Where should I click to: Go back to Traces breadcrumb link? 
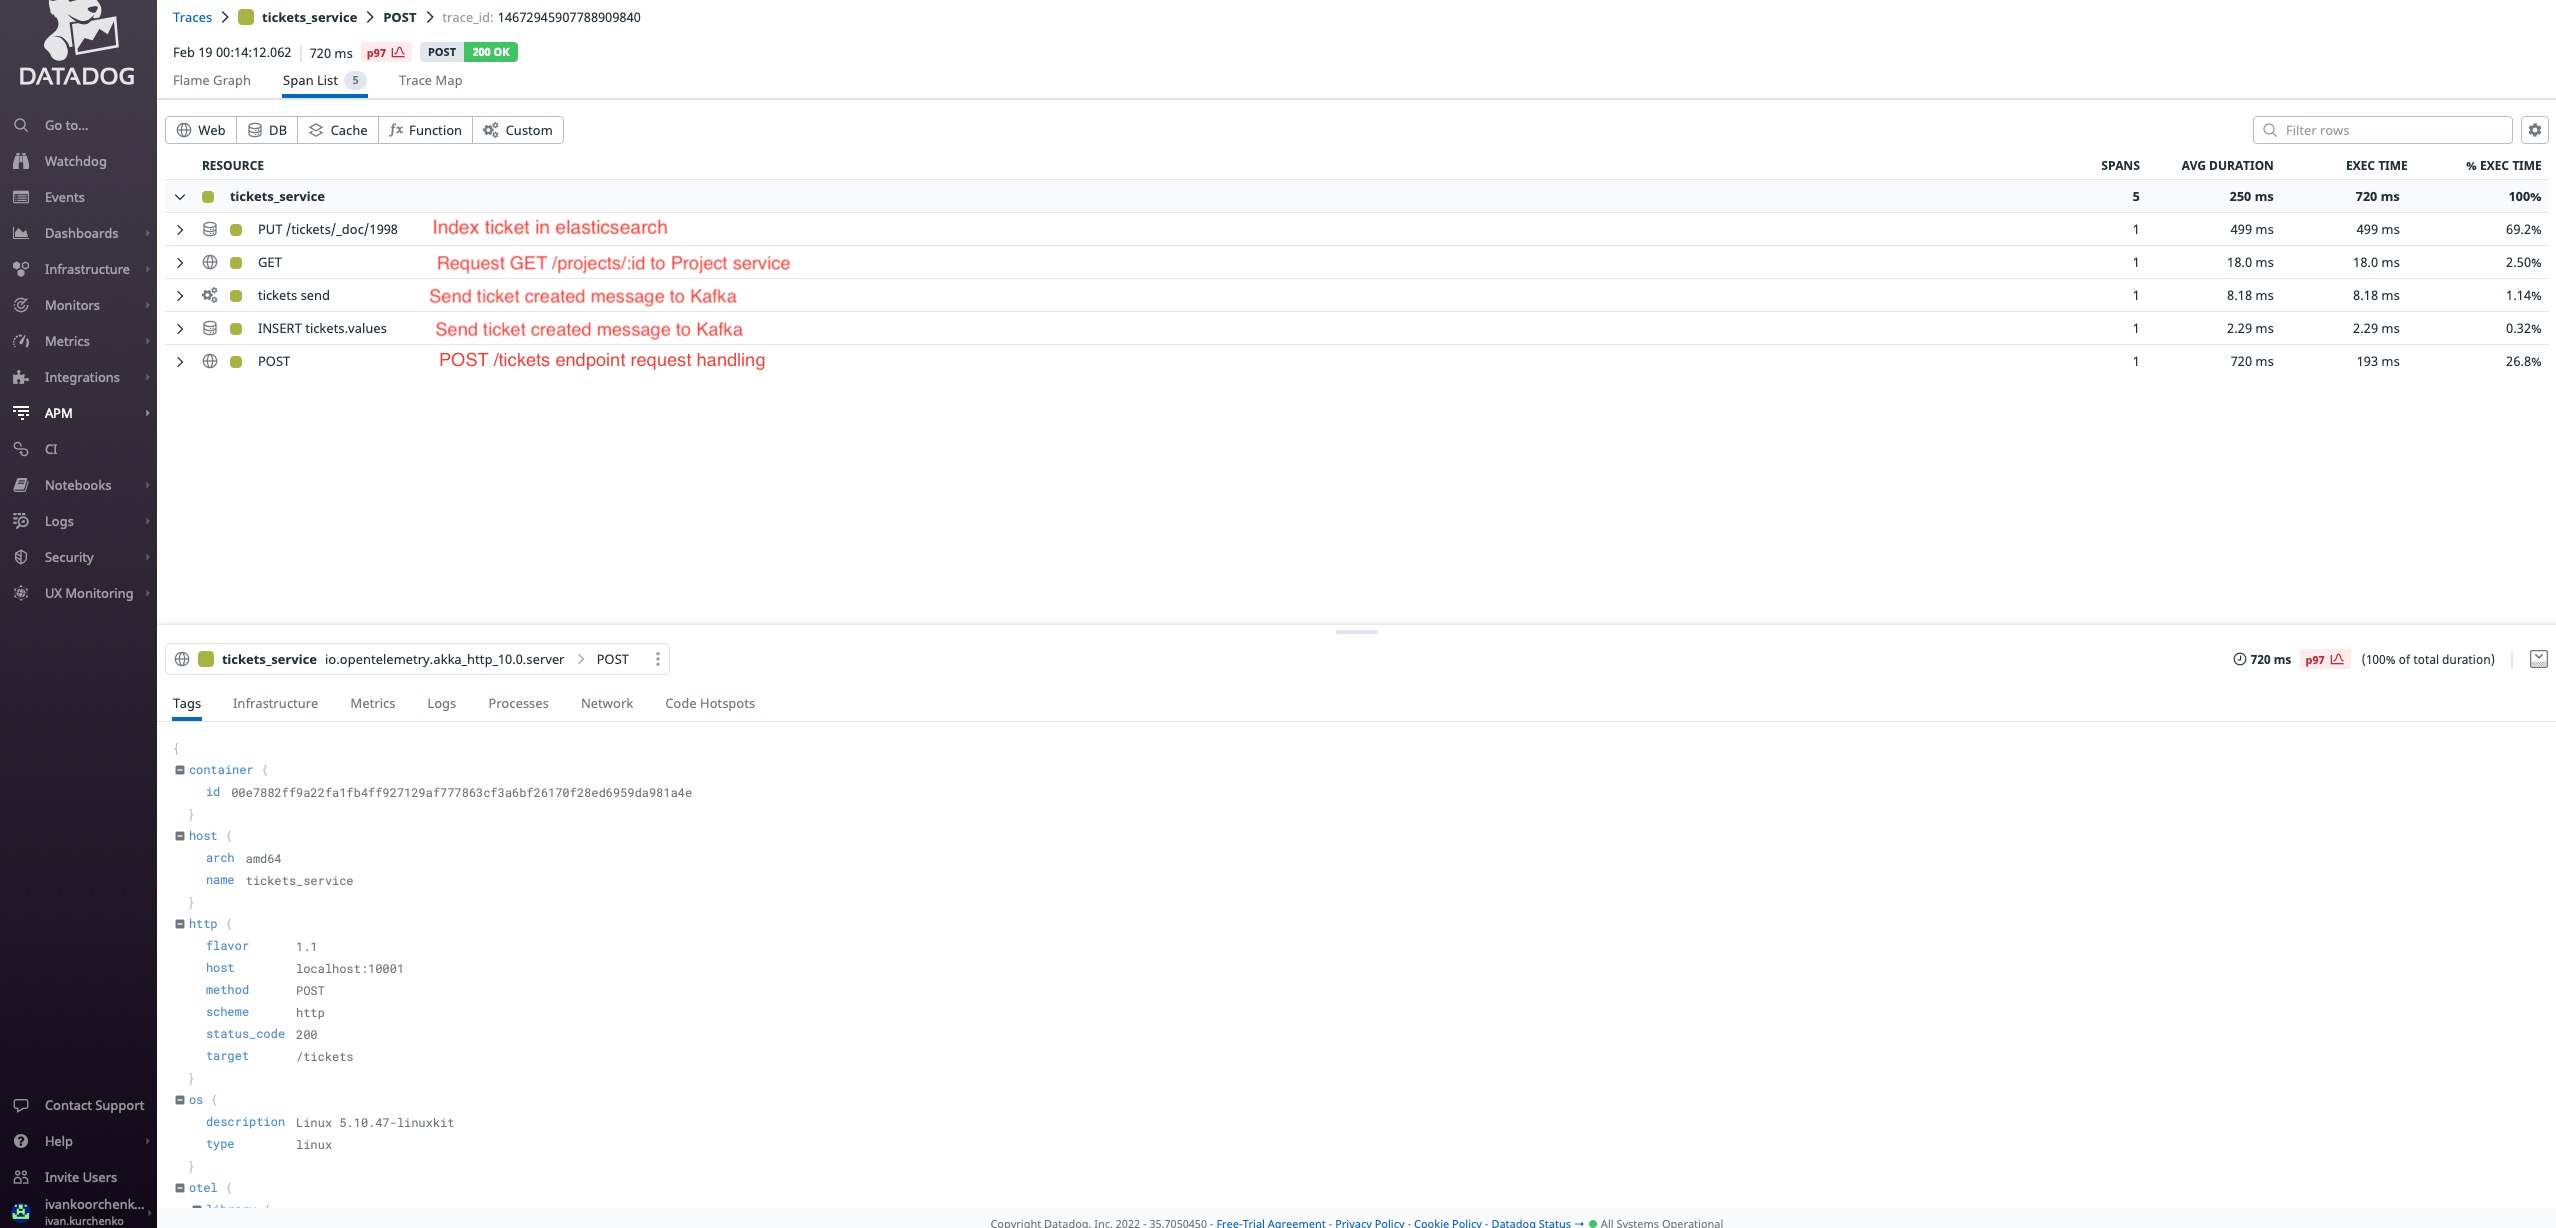click(192, 17)
